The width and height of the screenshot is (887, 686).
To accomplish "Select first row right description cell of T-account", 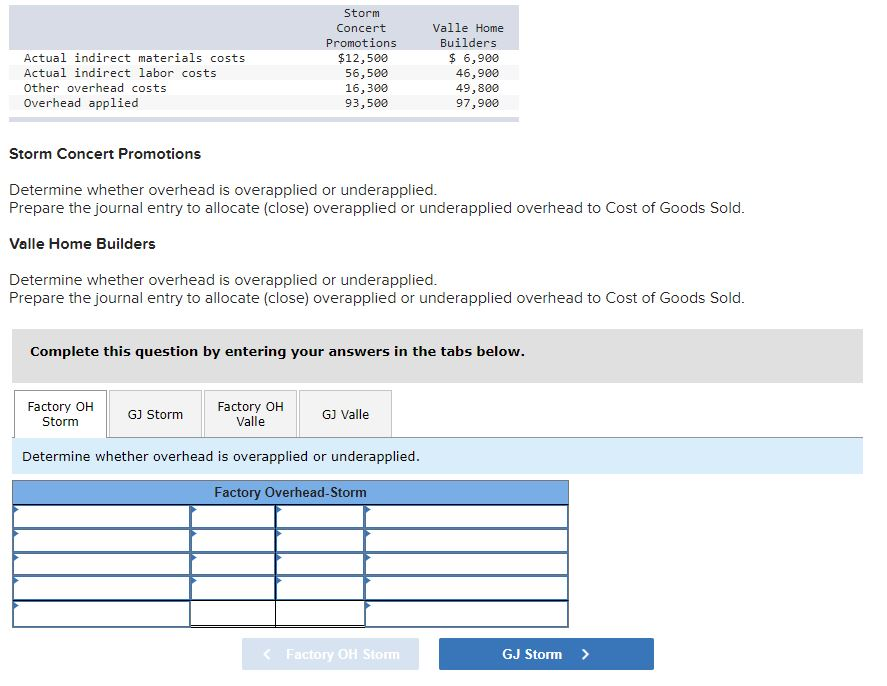I will coord(467,516).
